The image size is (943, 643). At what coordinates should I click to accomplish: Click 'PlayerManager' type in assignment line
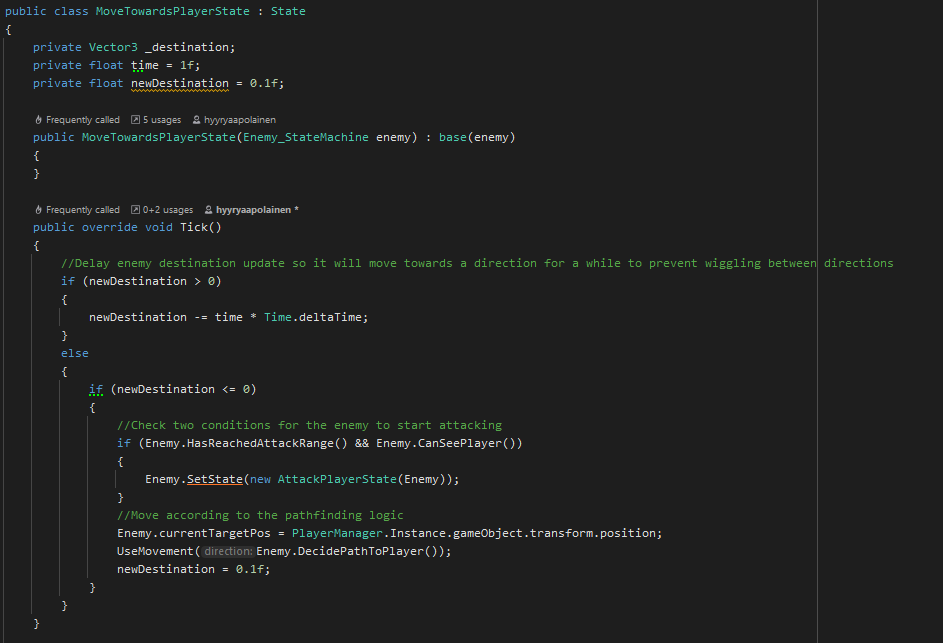pyautogui.click(x=337, y=534)
